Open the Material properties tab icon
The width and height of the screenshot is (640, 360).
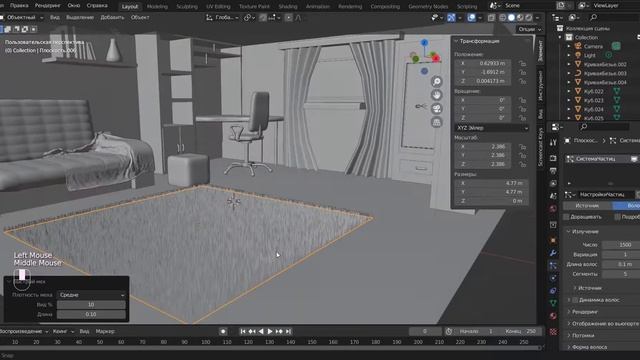[x=553, y=316]
